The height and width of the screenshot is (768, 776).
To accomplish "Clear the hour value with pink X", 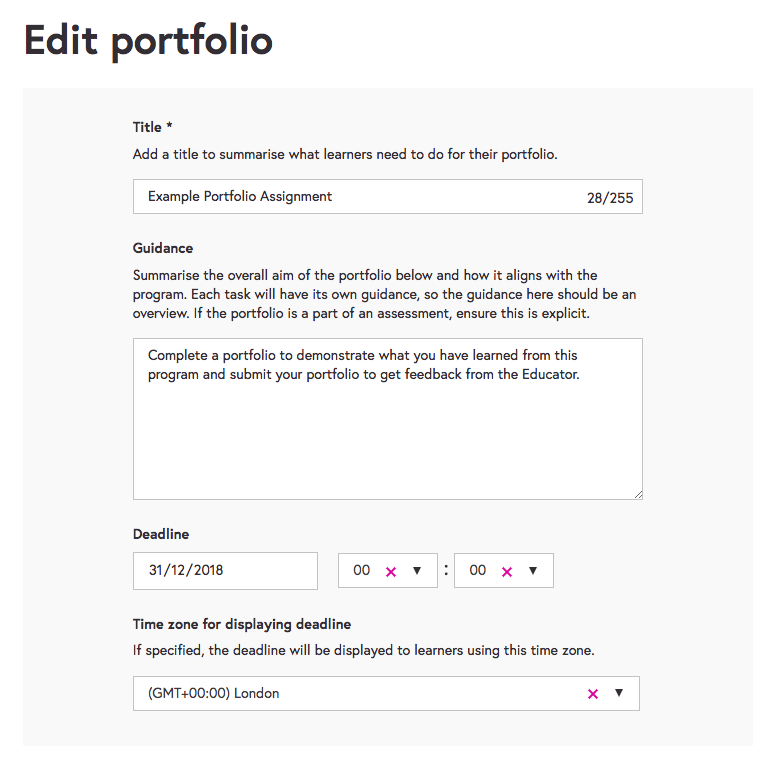I will coord(391,571).
